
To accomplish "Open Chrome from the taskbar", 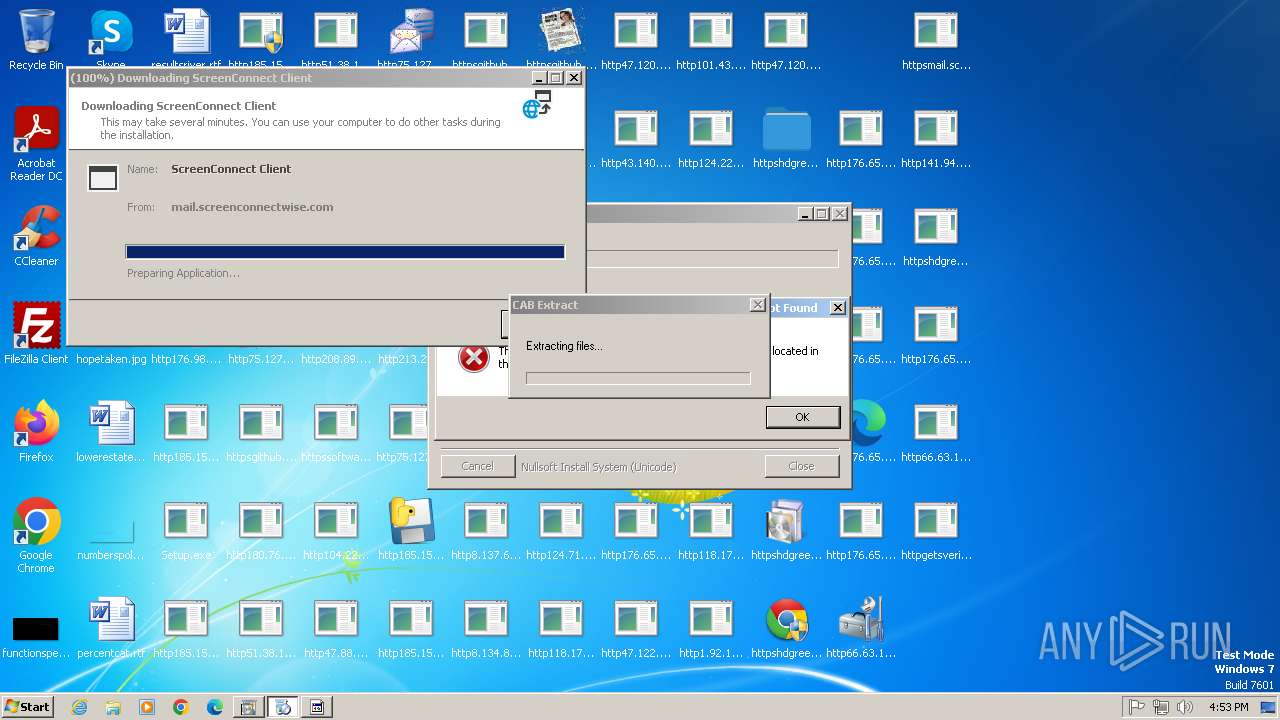I will click(181, 707).
